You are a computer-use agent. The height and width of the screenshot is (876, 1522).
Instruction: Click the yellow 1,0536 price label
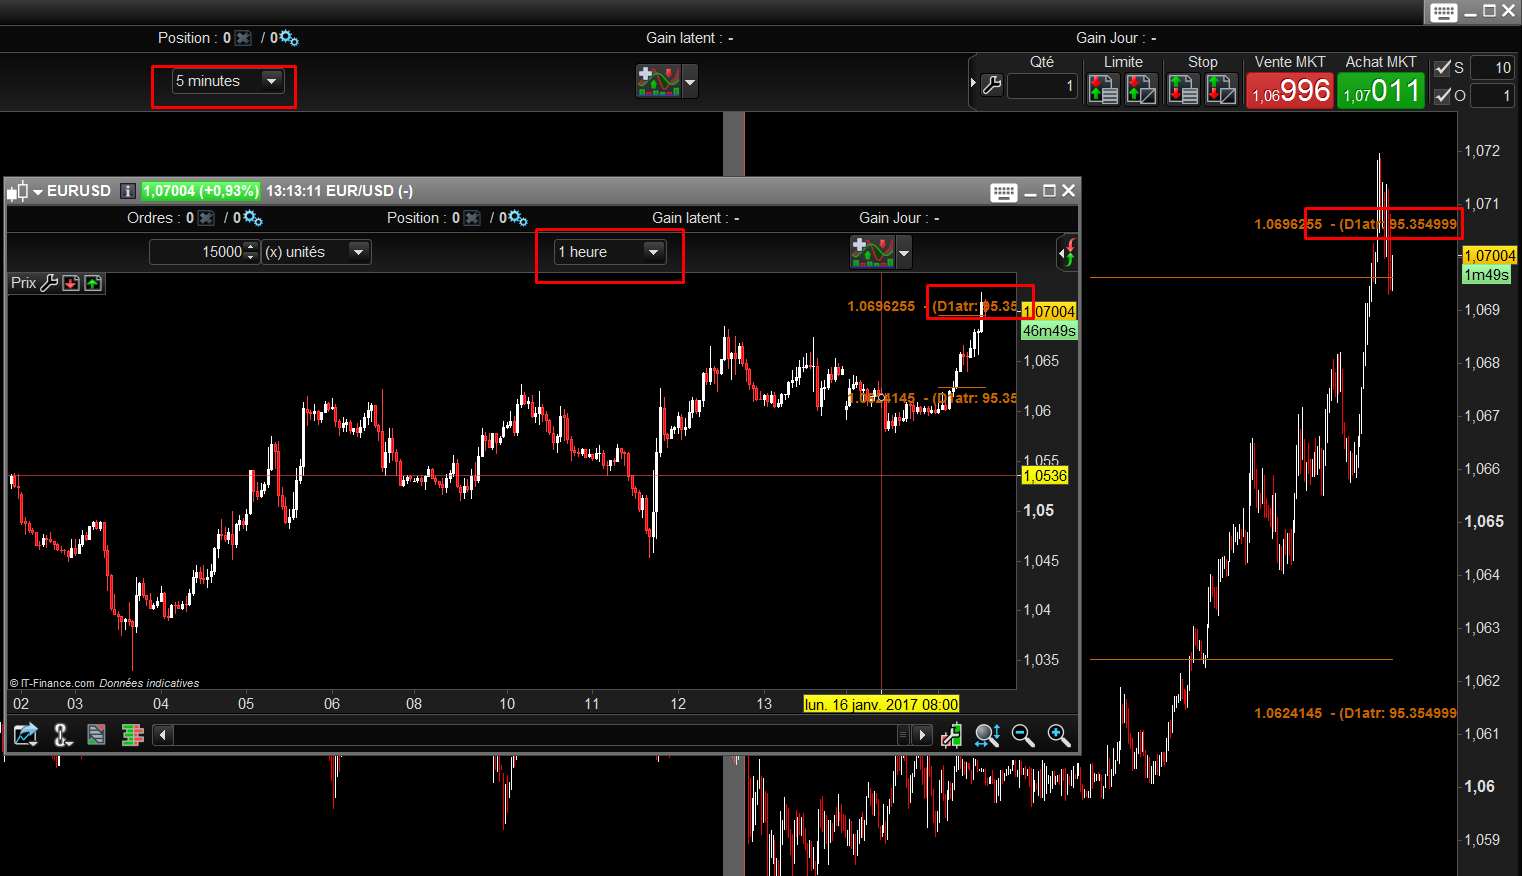point(1045,476)
